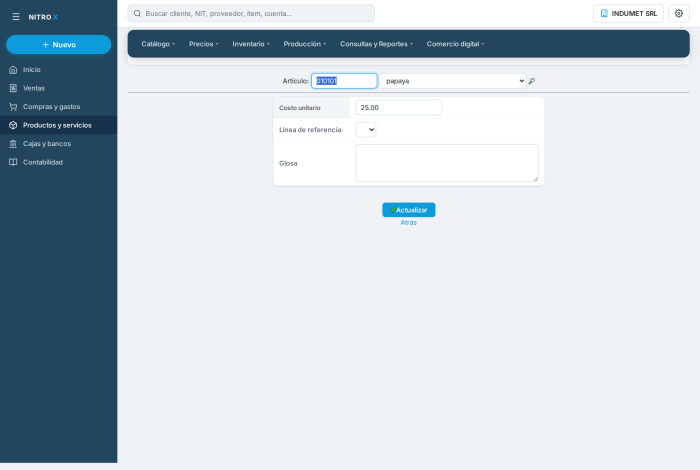Open INDUMET SRL company selector
700x470 pixels.
628,13
